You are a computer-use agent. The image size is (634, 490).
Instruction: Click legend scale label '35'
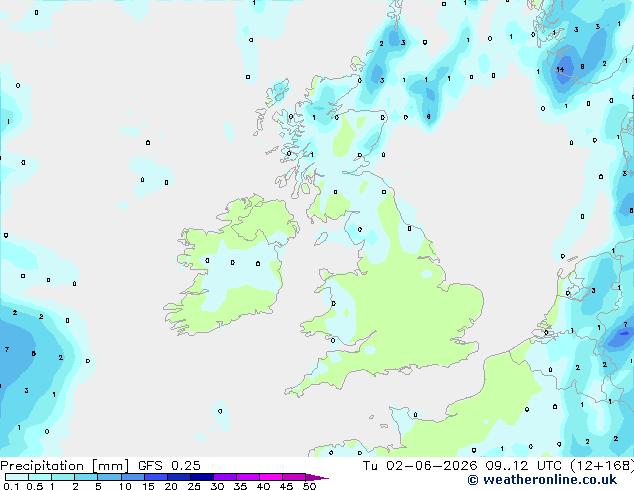pyautogui.click(x=240, y=486)
